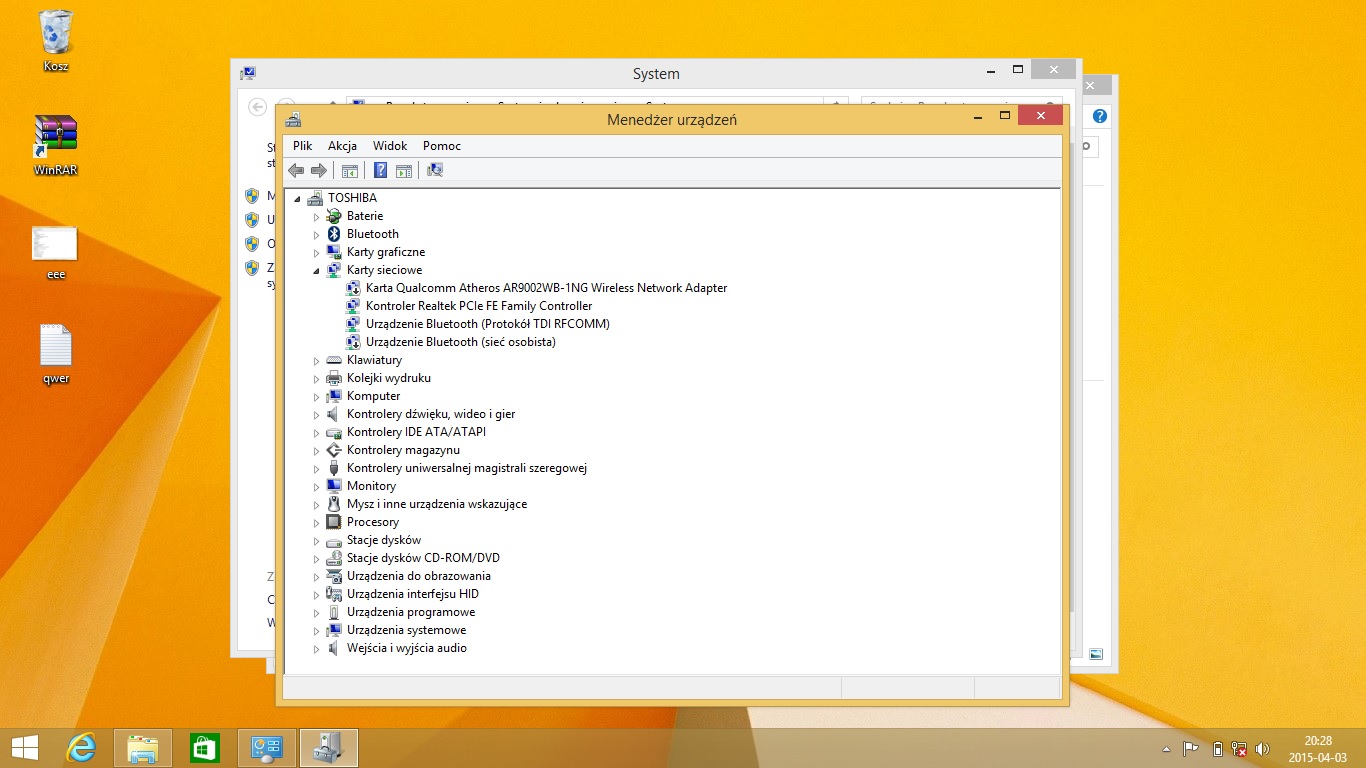Click the Klawiatury keyboard icon
The width and height of the screenshot is (1366, 768).
pyautogui.click(x=334, y=360)
